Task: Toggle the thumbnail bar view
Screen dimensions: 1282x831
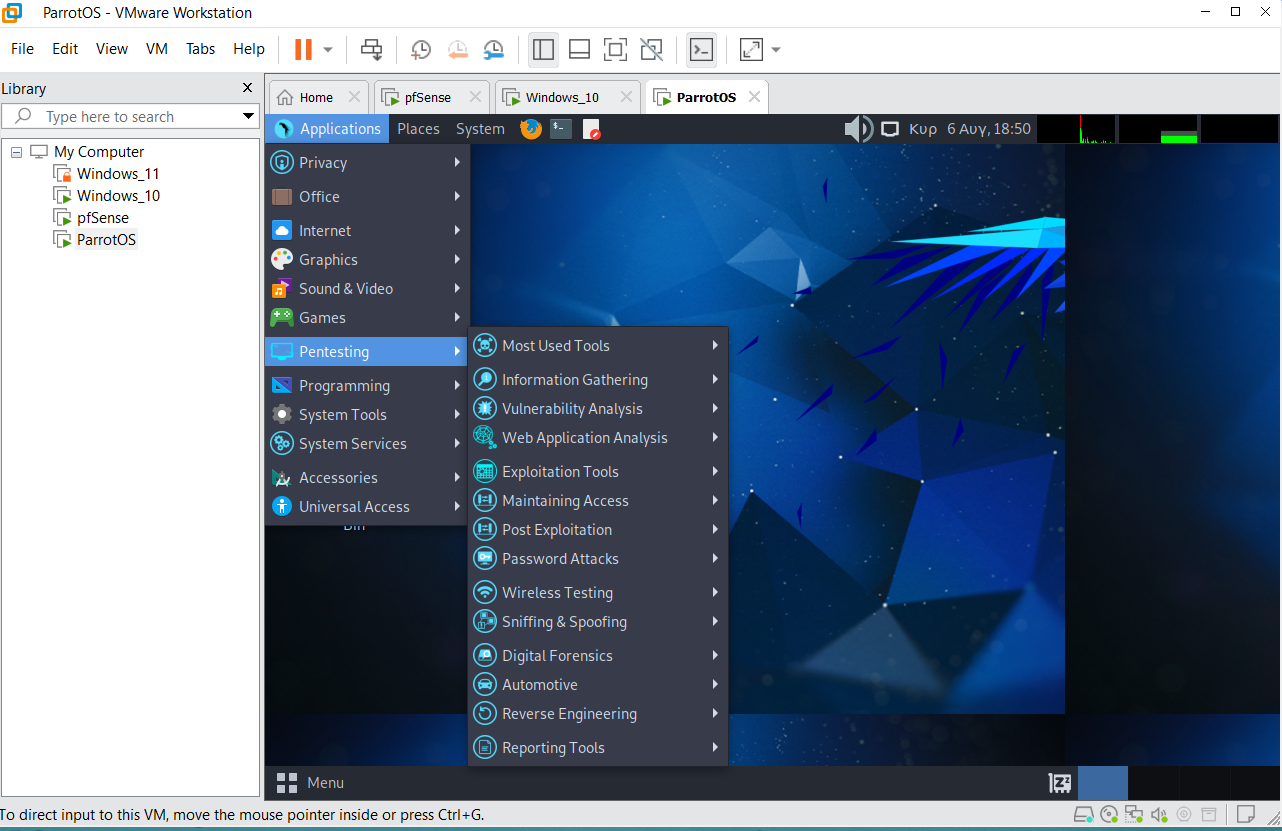Action: (579, 49)
